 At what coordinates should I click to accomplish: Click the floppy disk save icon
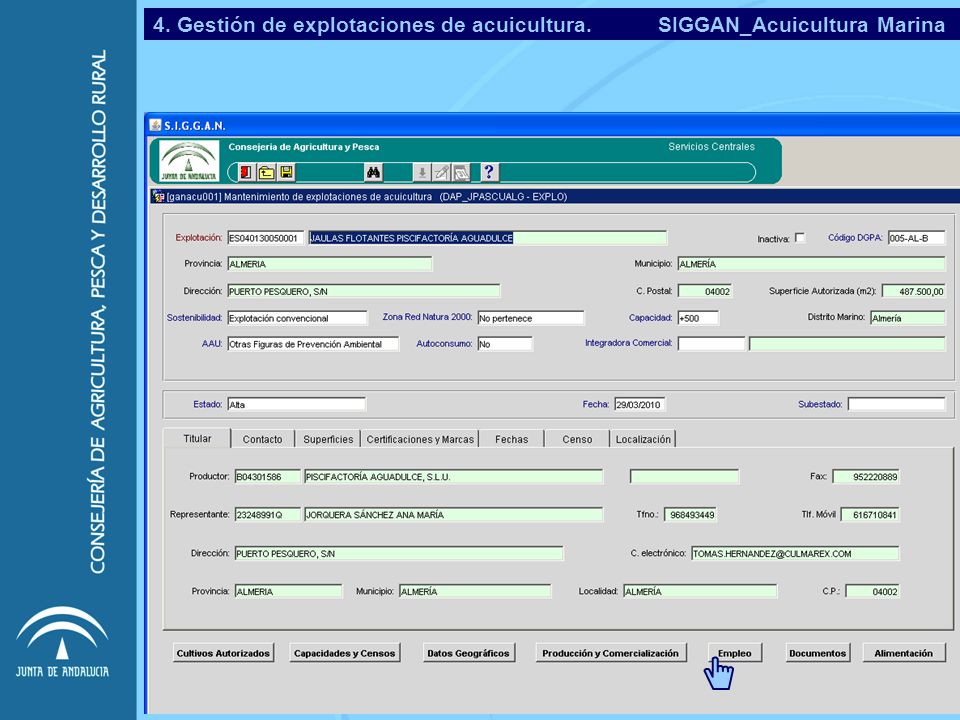point(287,172)
